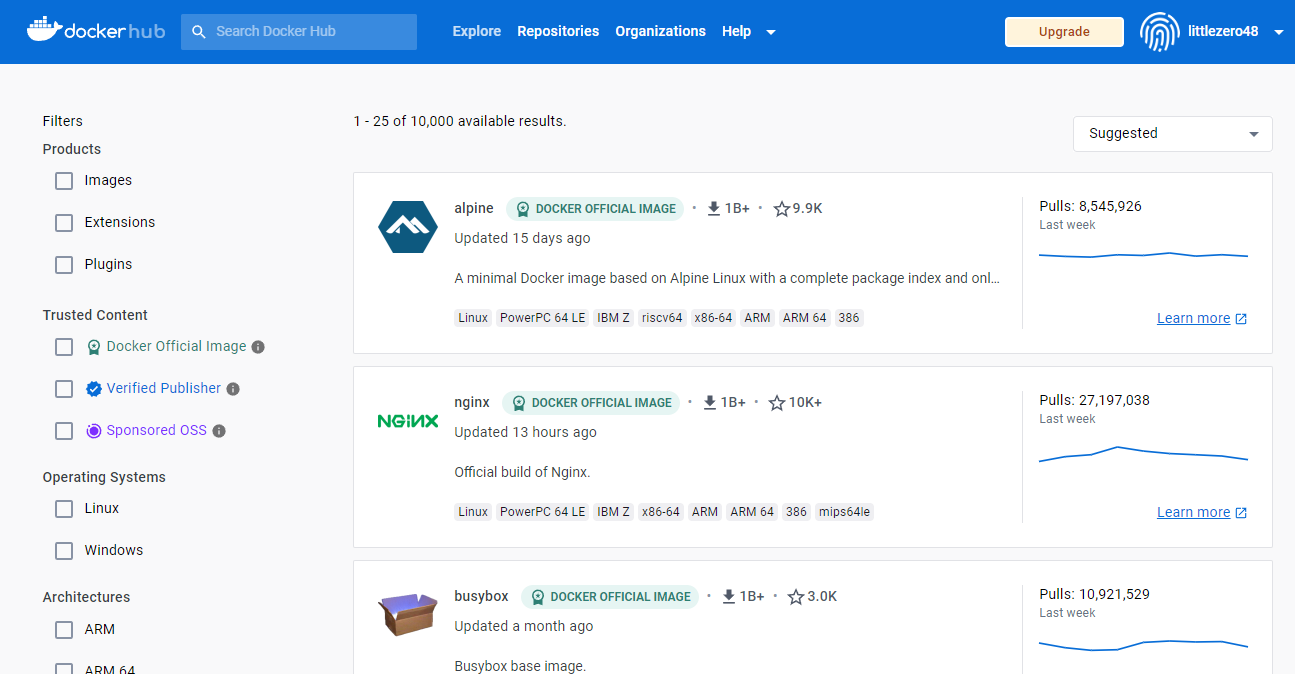Click nginx's Official Image badge icon

(518, 403)
